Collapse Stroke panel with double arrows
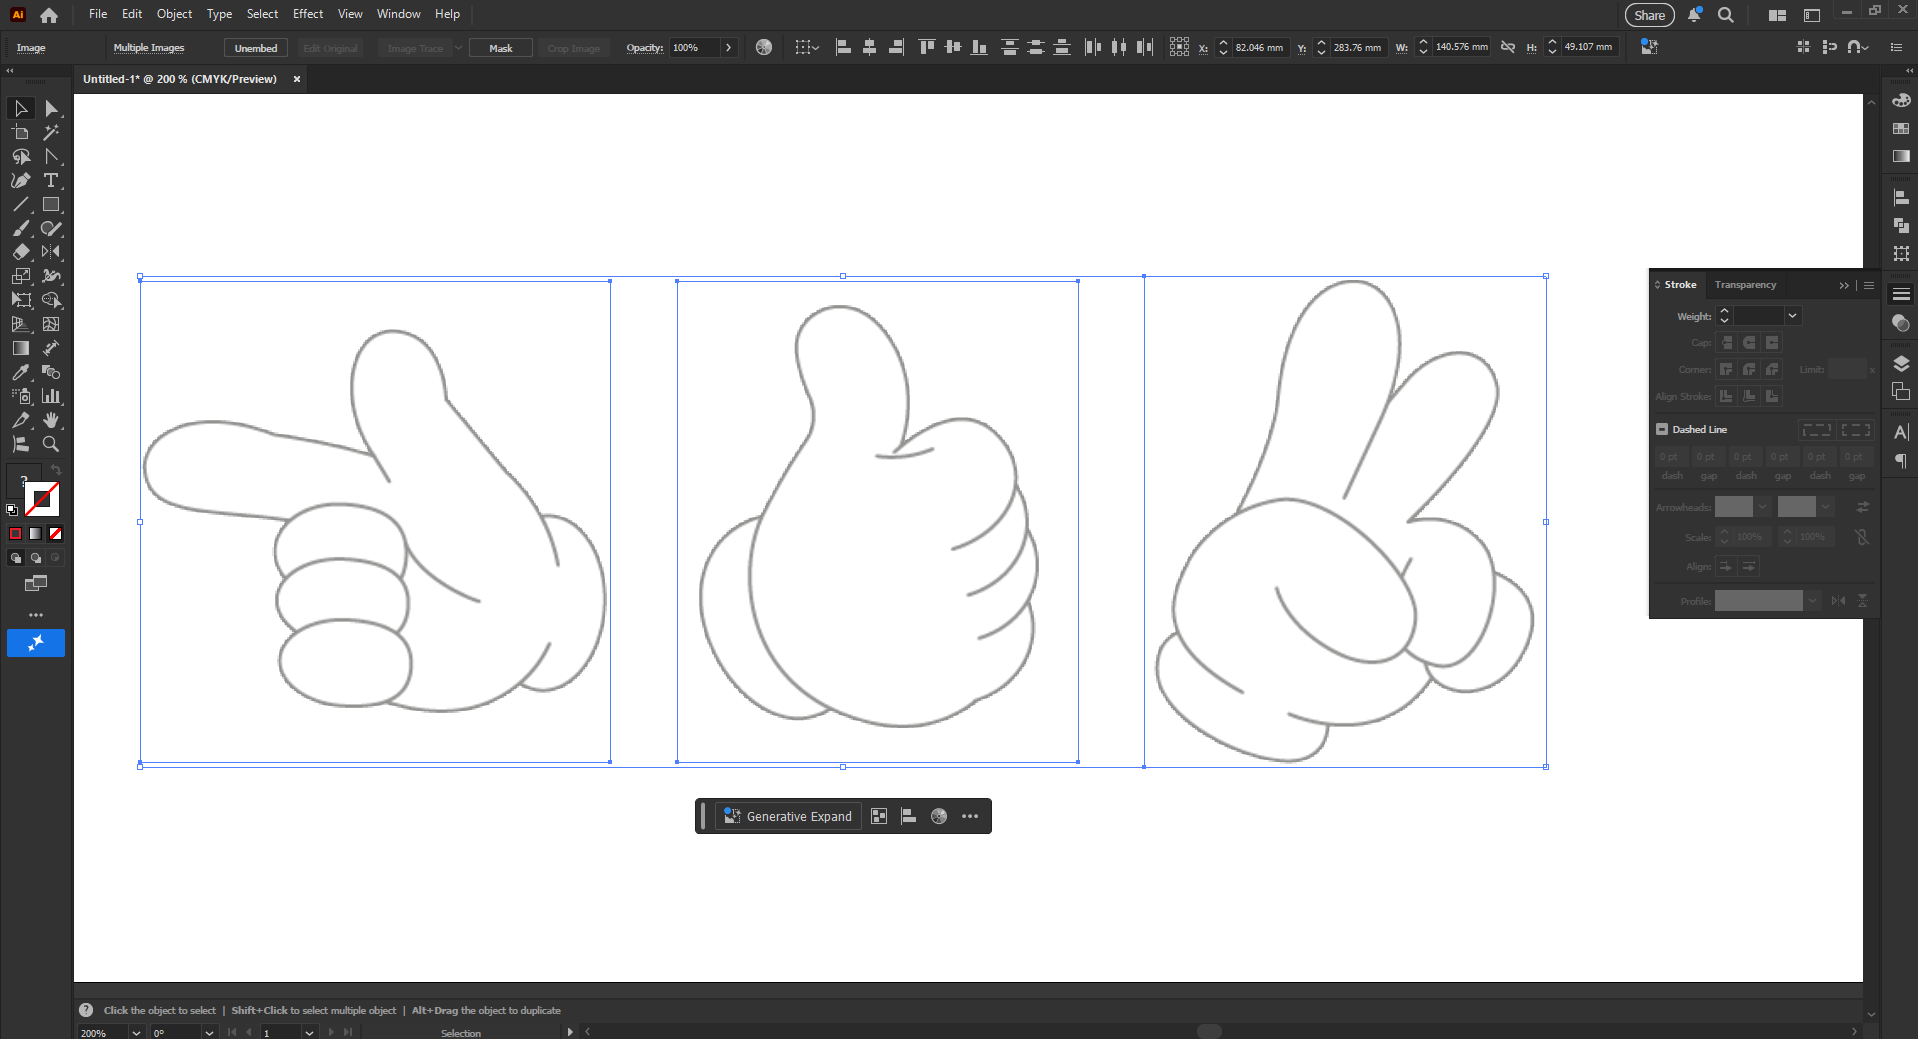1918x1039 pixels. [1844, 285]
